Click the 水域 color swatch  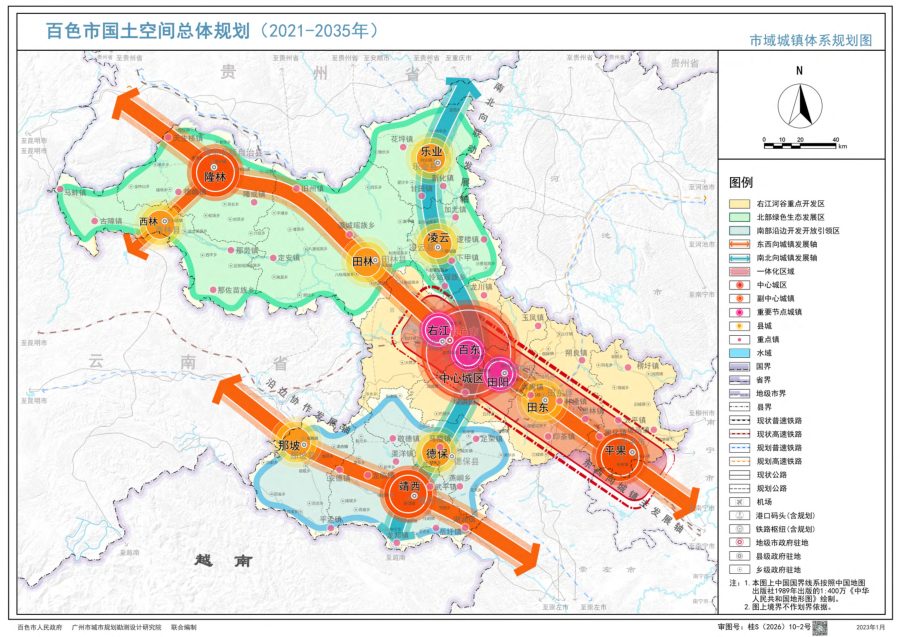point(739,353)
